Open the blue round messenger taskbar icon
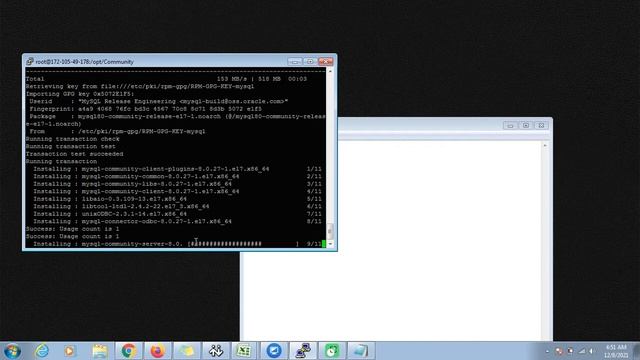640x360 pixels. click(274, 351)
